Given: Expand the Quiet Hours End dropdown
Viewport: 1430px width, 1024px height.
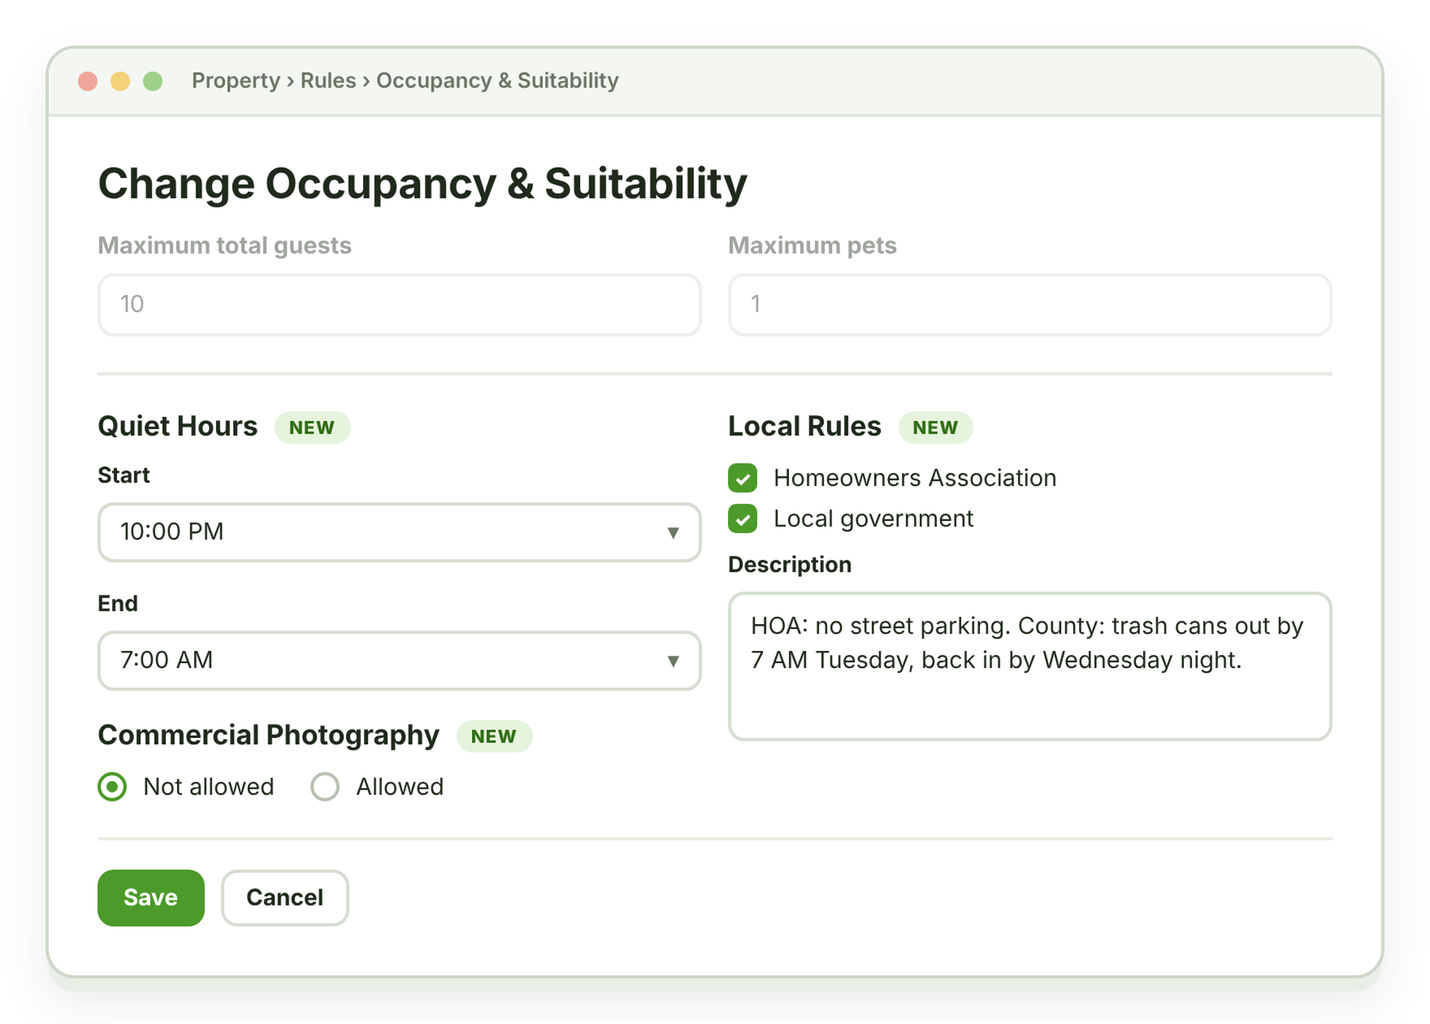Looking at the screenshot, I should (x=399, y=660).
